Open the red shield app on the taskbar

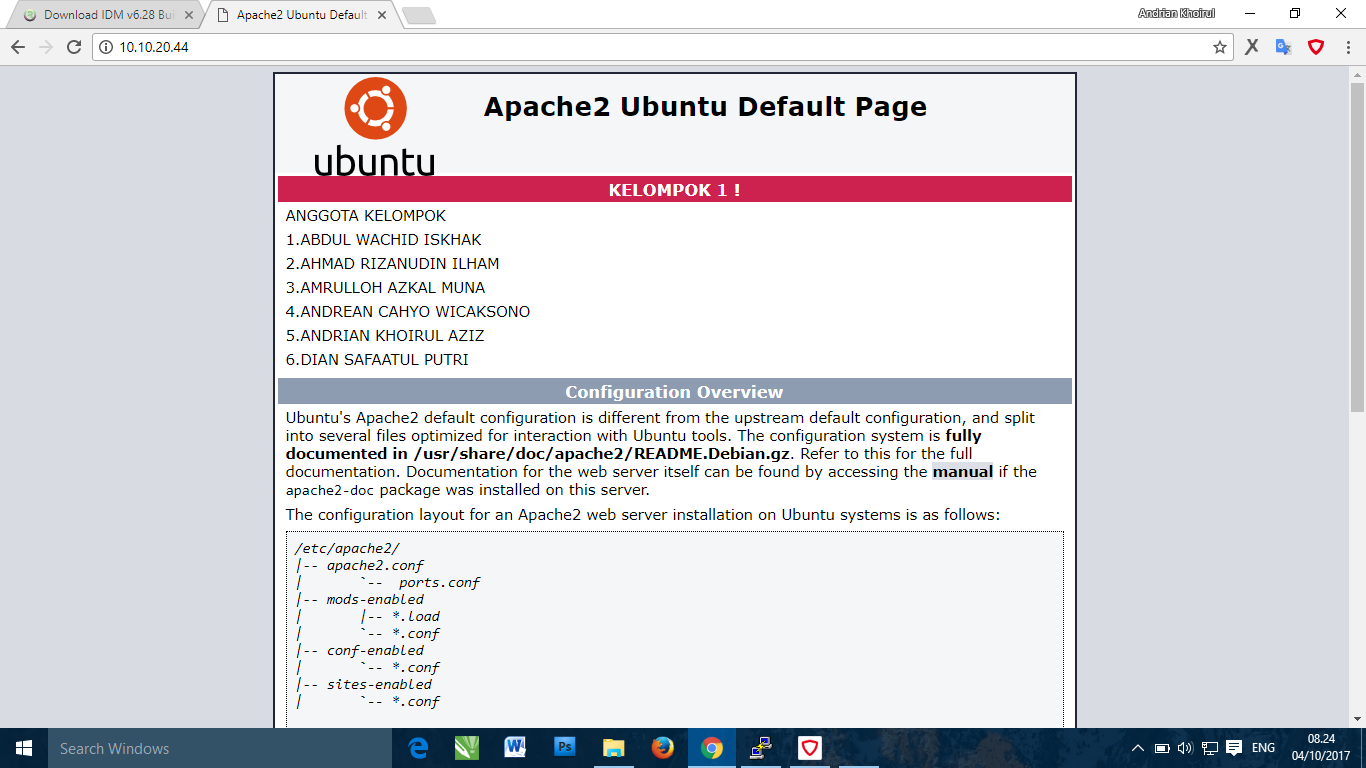[810, 748]
